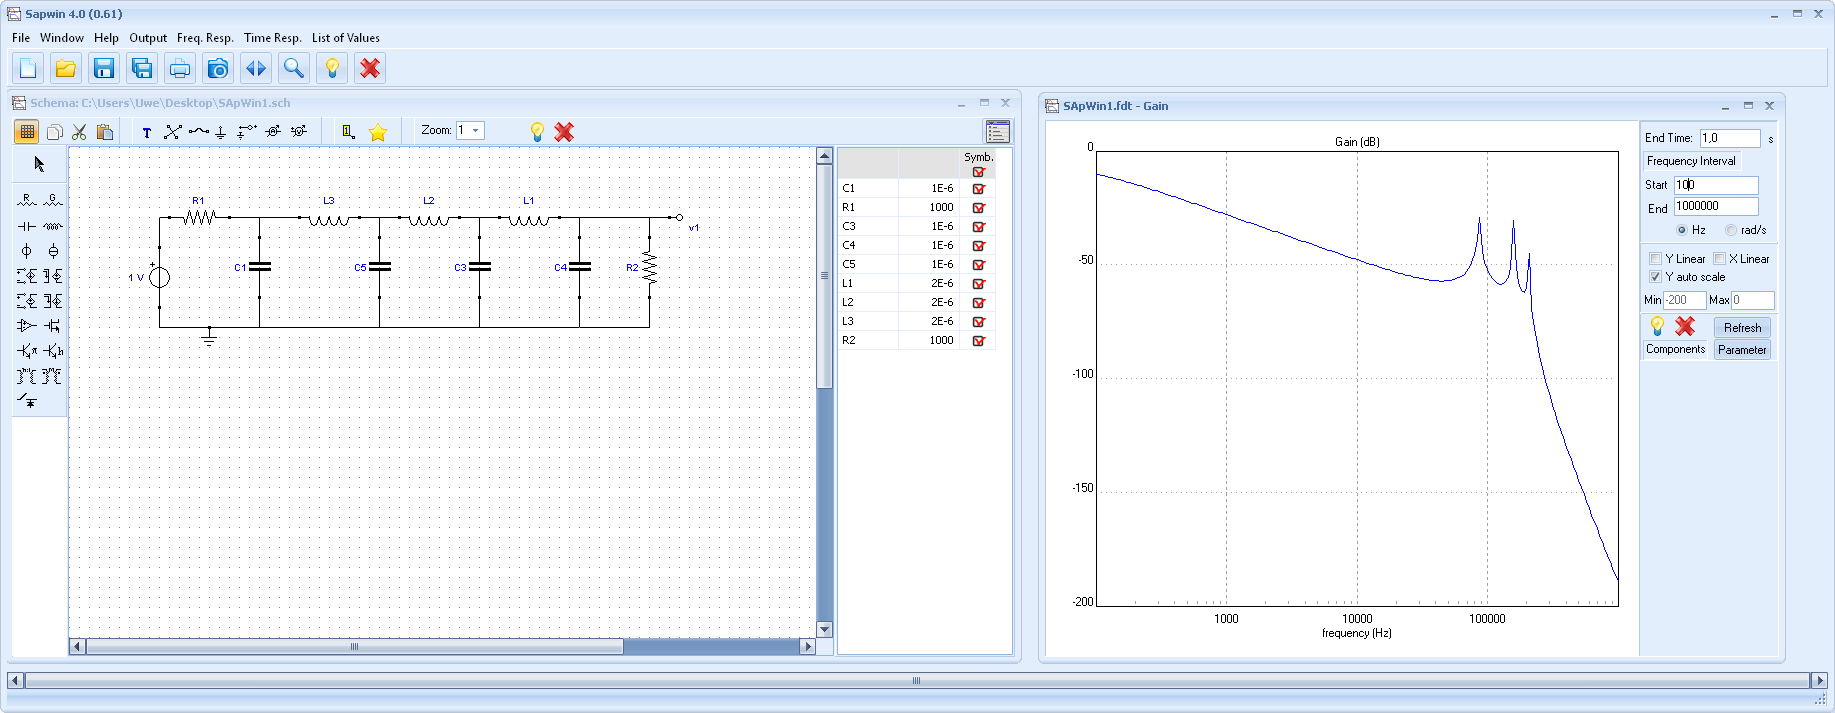Click the Frequency Interval label button
Screen dimensions: 1835x713
(1692, 161)
